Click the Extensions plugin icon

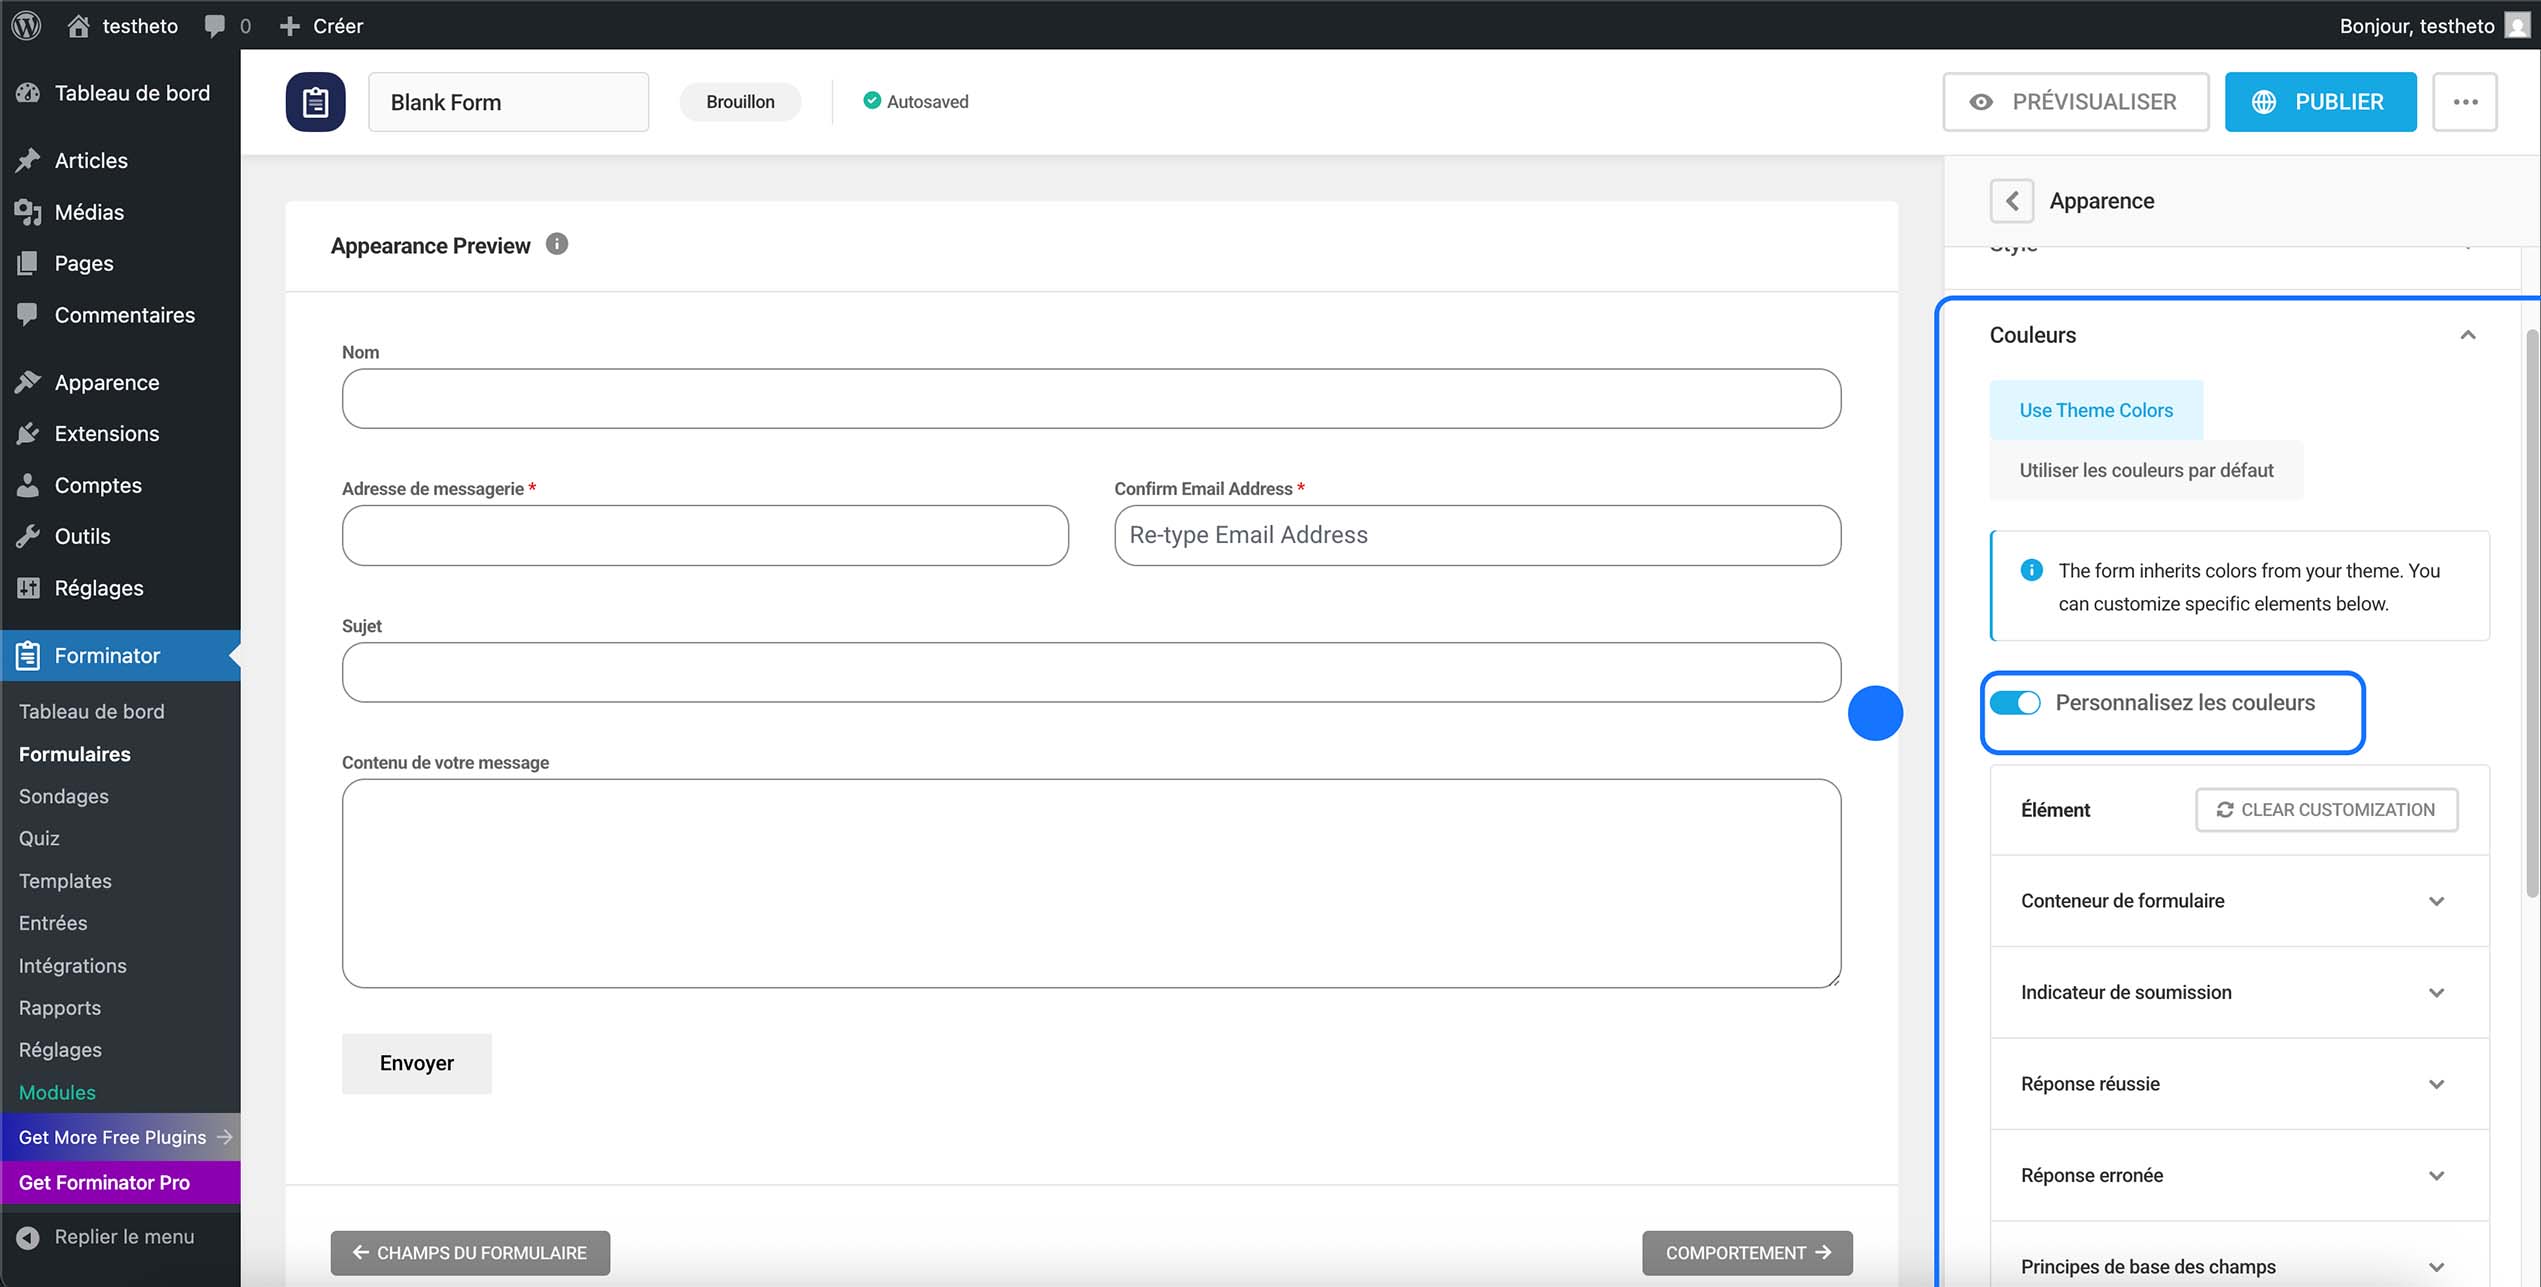click(x=28, y=433)
